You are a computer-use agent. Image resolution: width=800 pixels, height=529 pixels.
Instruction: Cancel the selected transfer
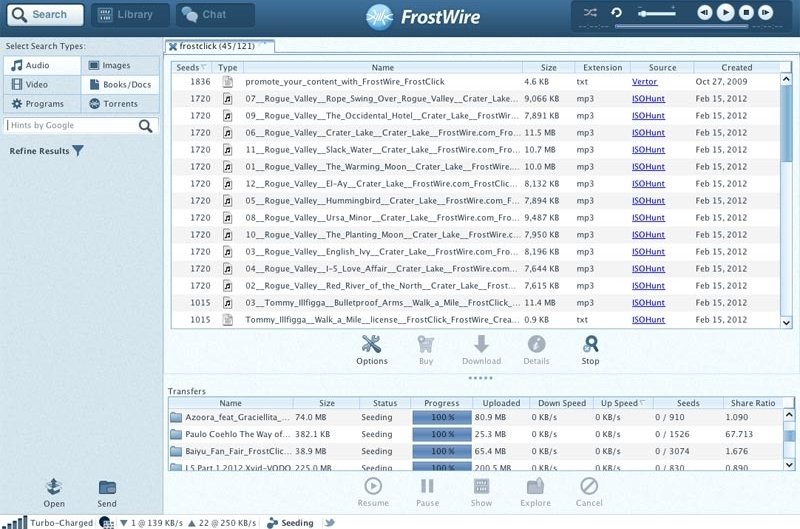click(x=589, y=492)
